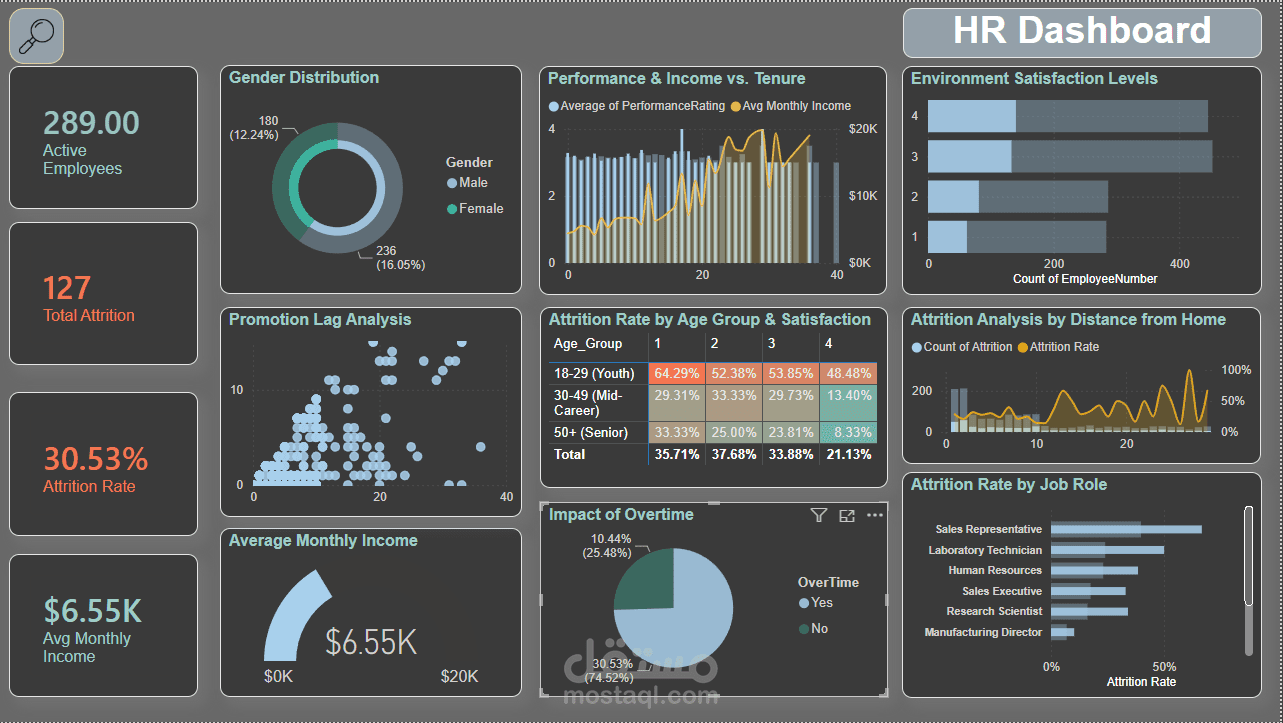Click the filter icon on Impact of Overtime
Image resolution: width=1283 pixels, height=723 pixels.
pyautogui.click(x=819, y=515)
